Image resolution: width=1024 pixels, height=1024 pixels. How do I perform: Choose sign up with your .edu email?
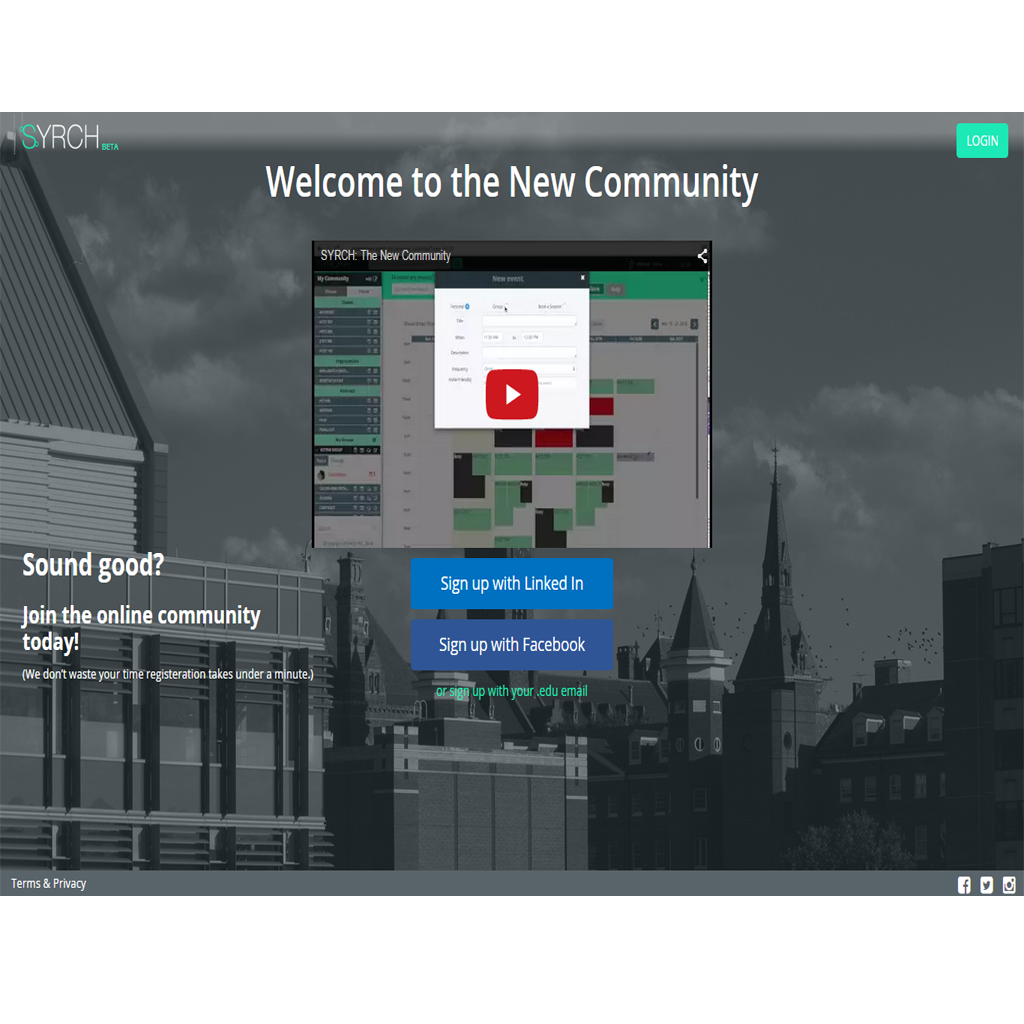(x=512, y=691)
